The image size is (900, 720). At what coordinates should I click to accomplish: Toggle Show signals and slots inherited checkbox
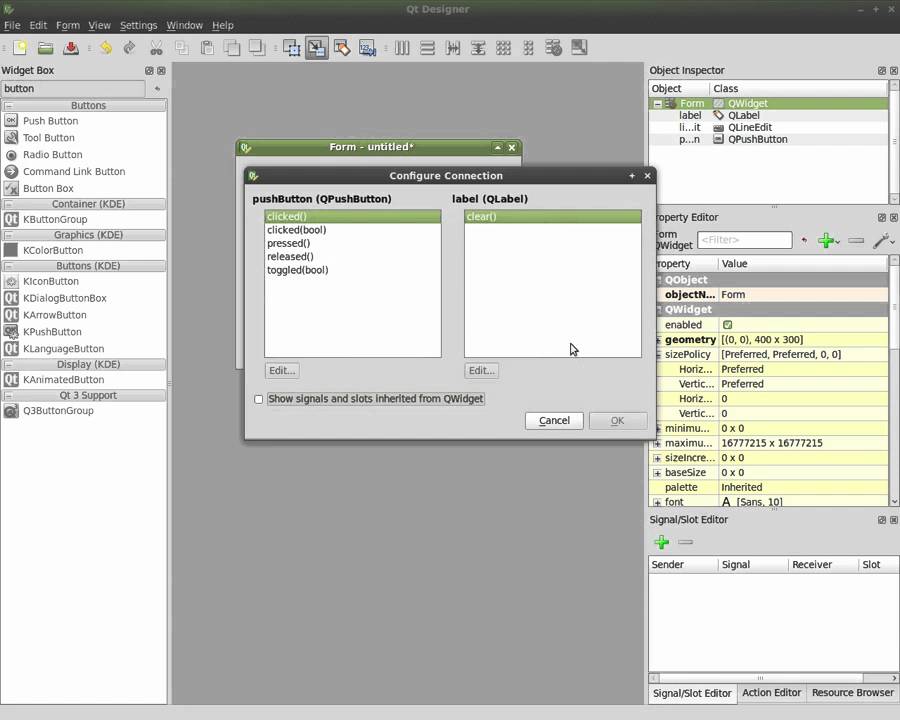pyautogui.click(x=259, y=399)
